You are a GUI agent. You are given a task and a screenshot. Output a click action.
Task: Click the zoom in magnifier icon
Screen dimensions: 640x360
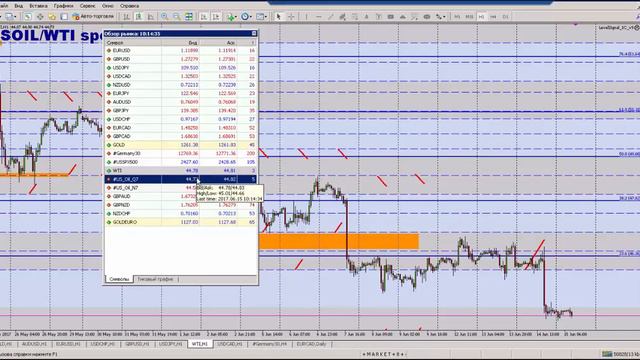pyautogui.click(x=164, y=16)
